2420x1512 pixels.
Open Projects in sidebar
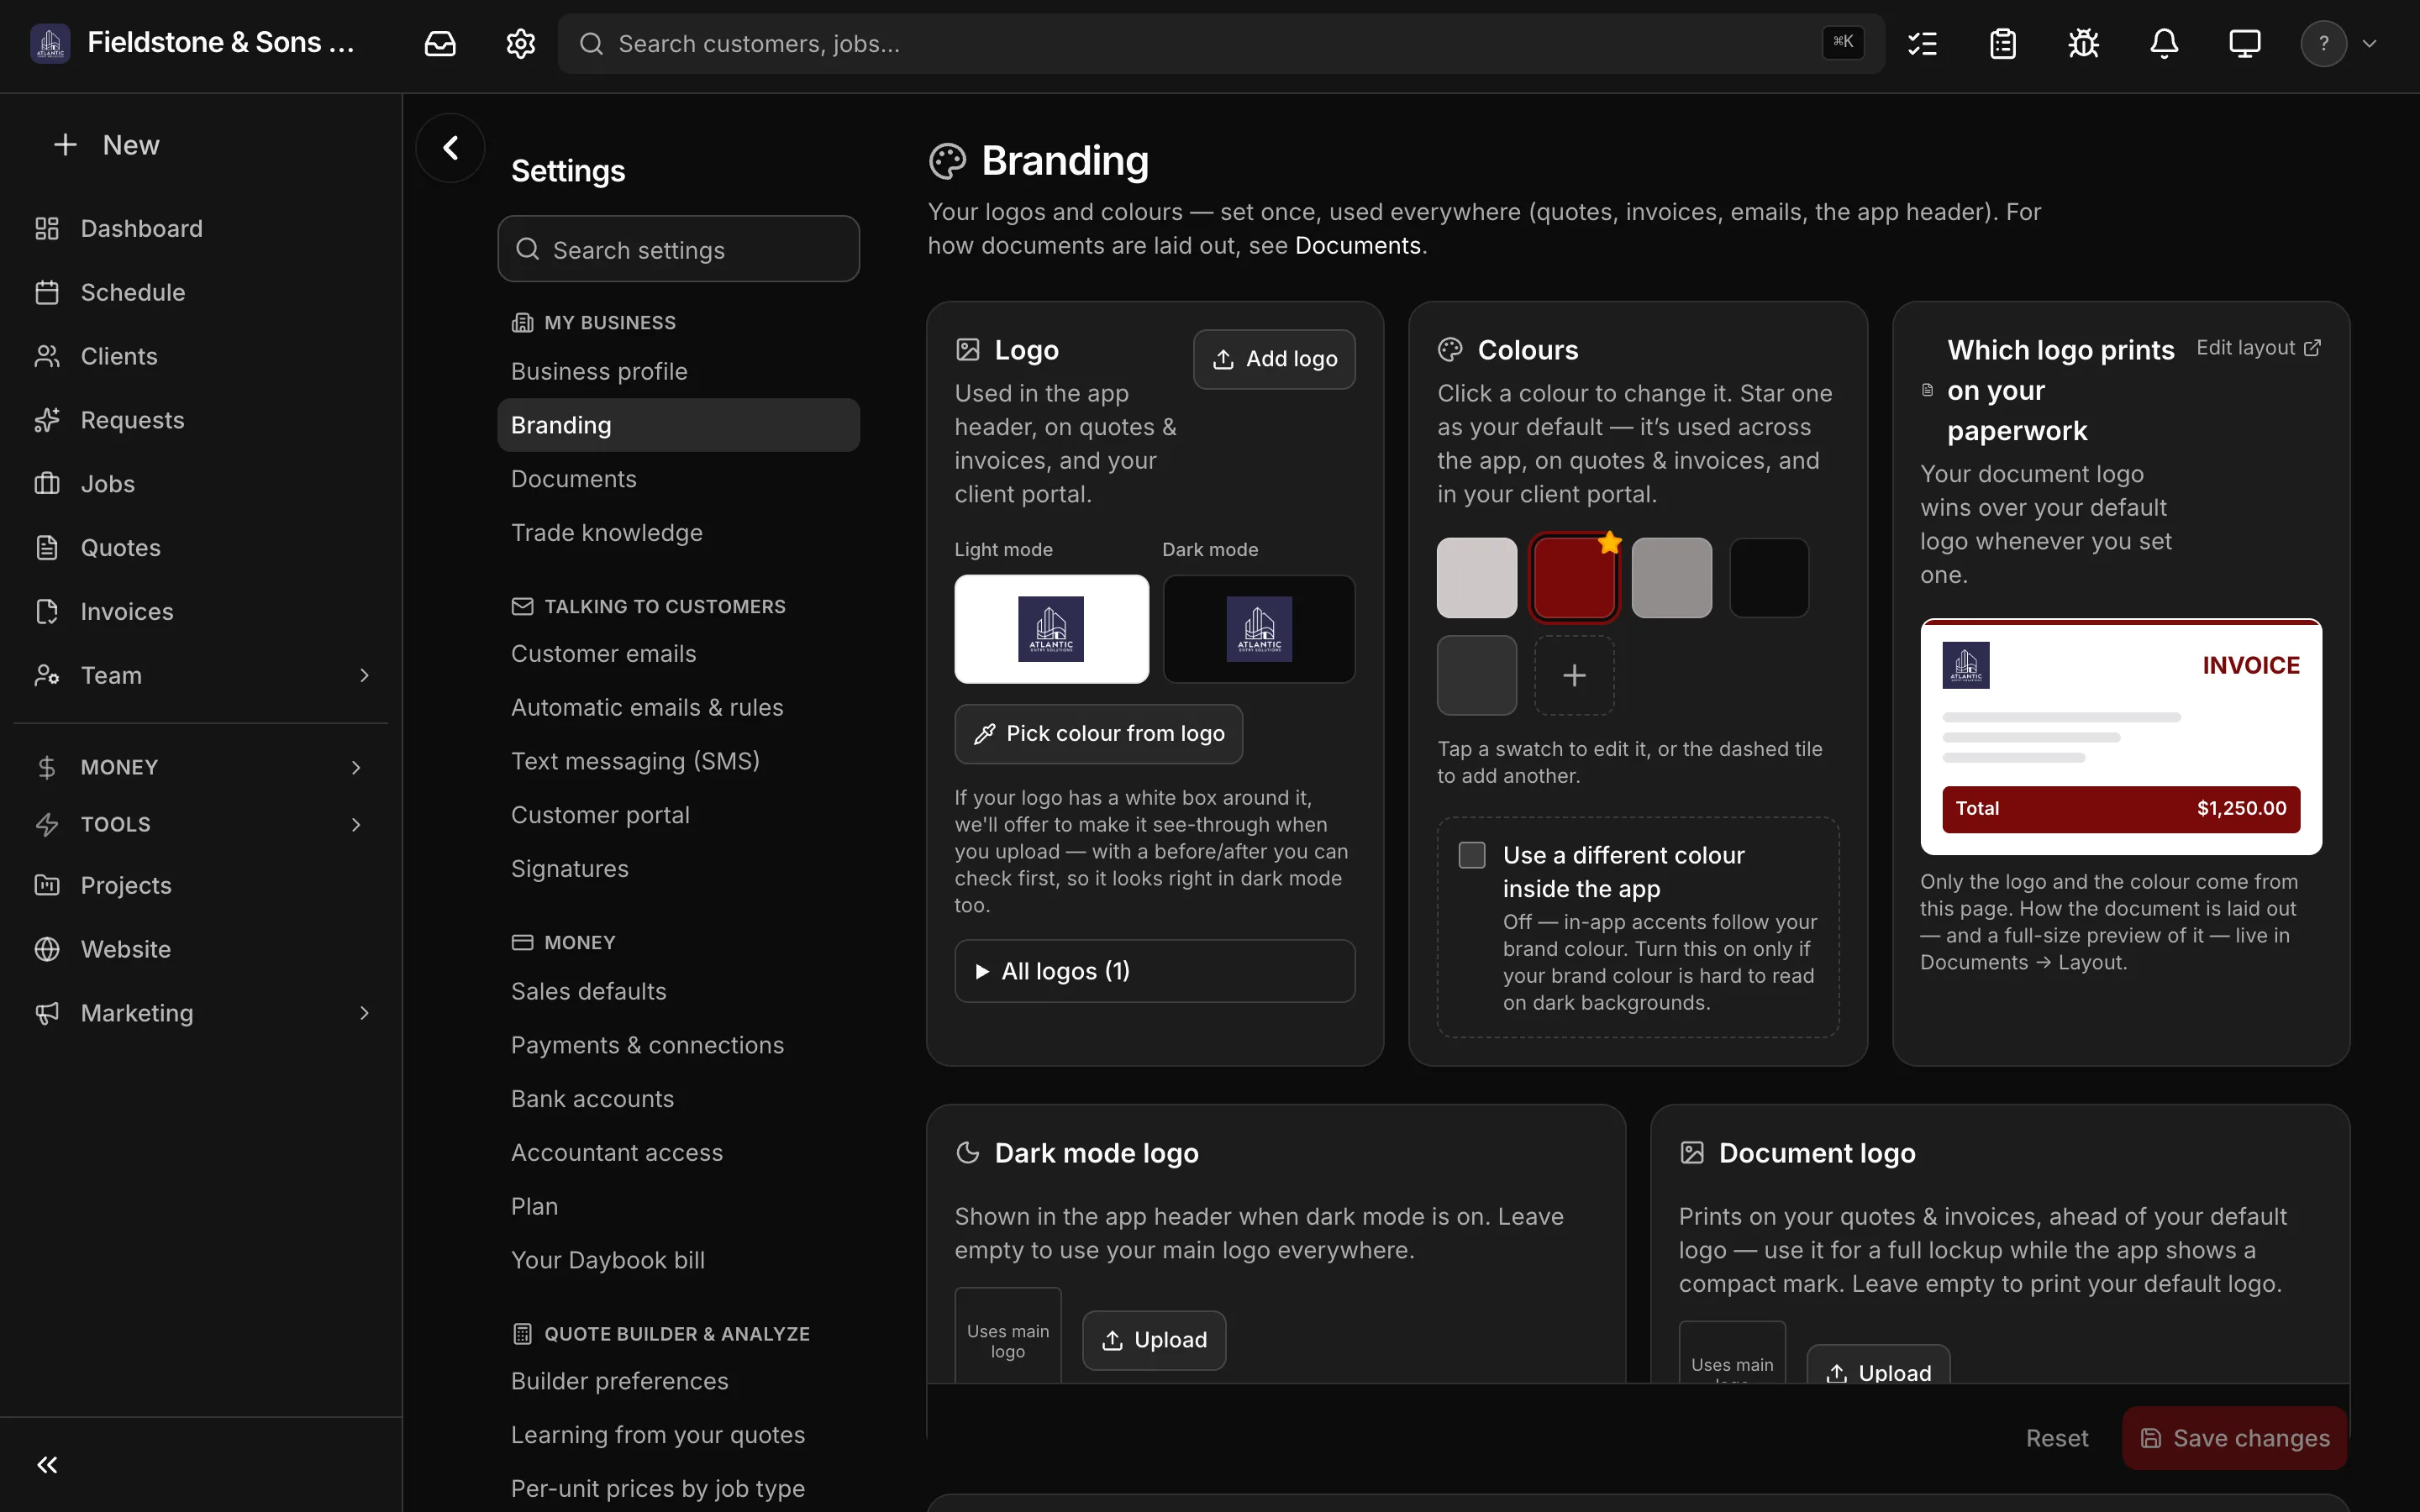[x=200, y=885]
